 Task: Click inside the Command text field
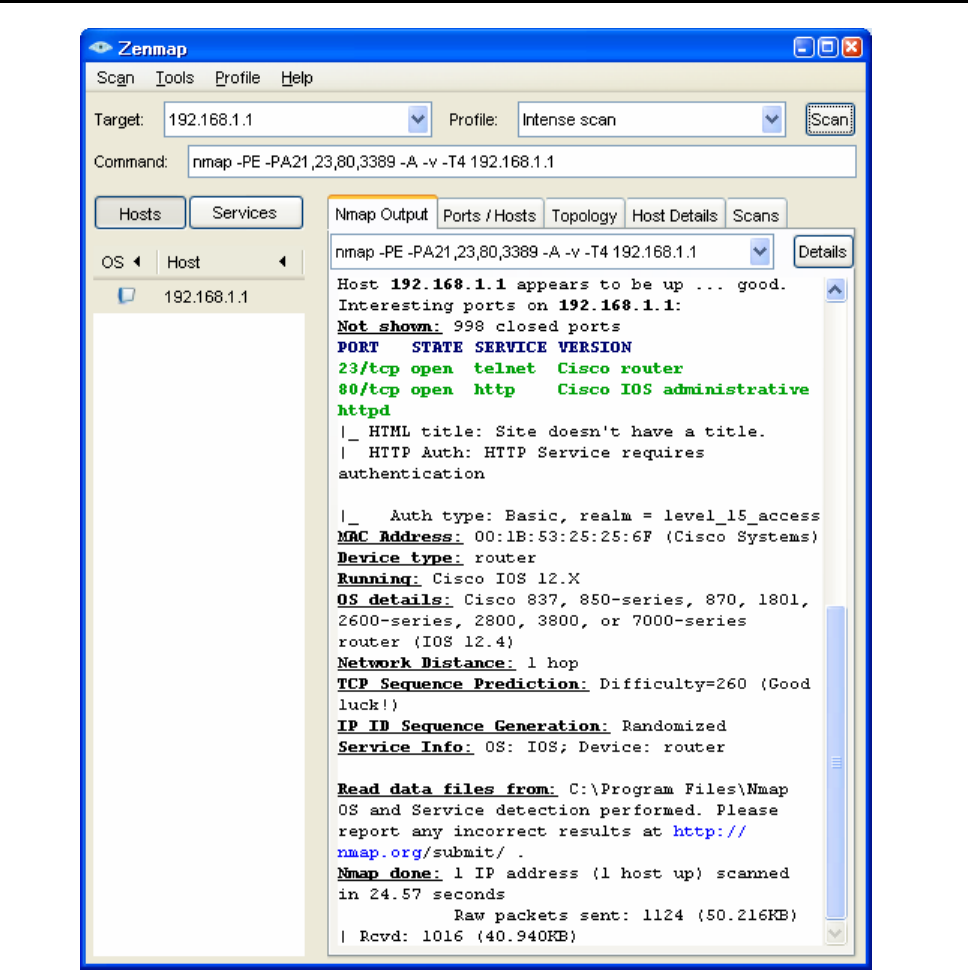tap(522, 162)
